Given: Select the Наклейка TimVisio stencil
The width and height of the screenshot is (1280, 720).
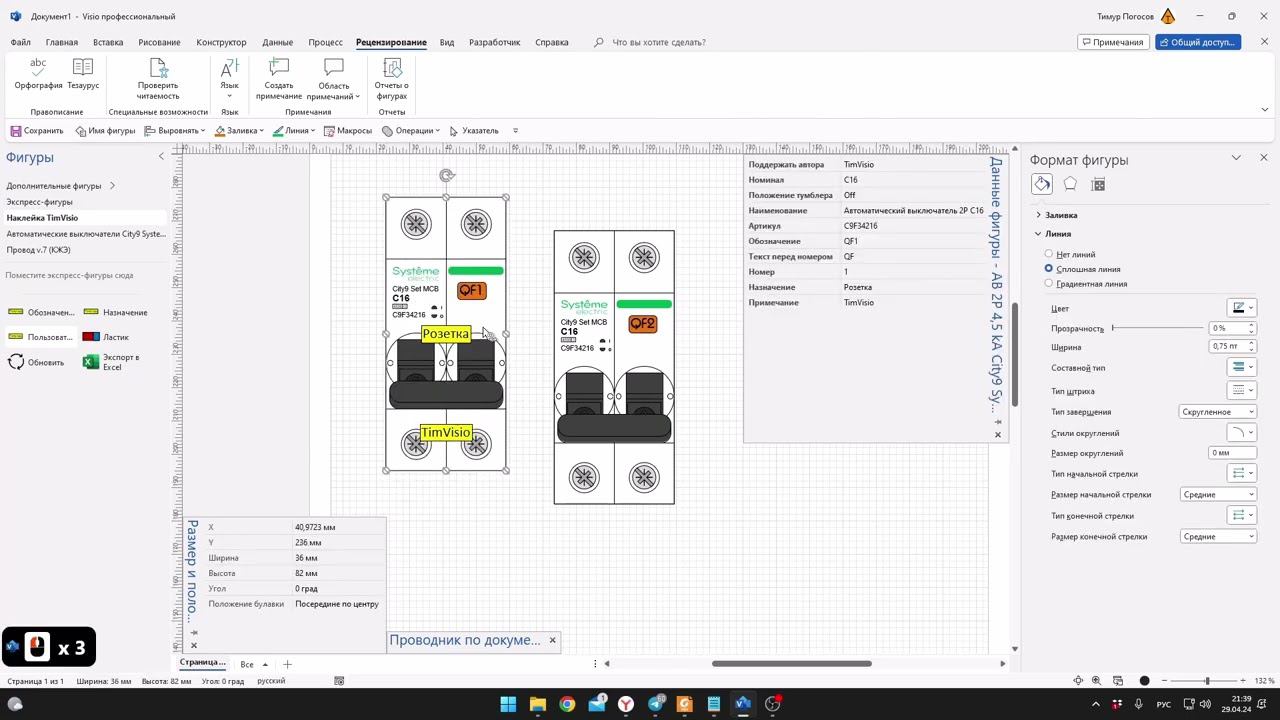Looking at the screenshot, I should click(x=42, y=218).
